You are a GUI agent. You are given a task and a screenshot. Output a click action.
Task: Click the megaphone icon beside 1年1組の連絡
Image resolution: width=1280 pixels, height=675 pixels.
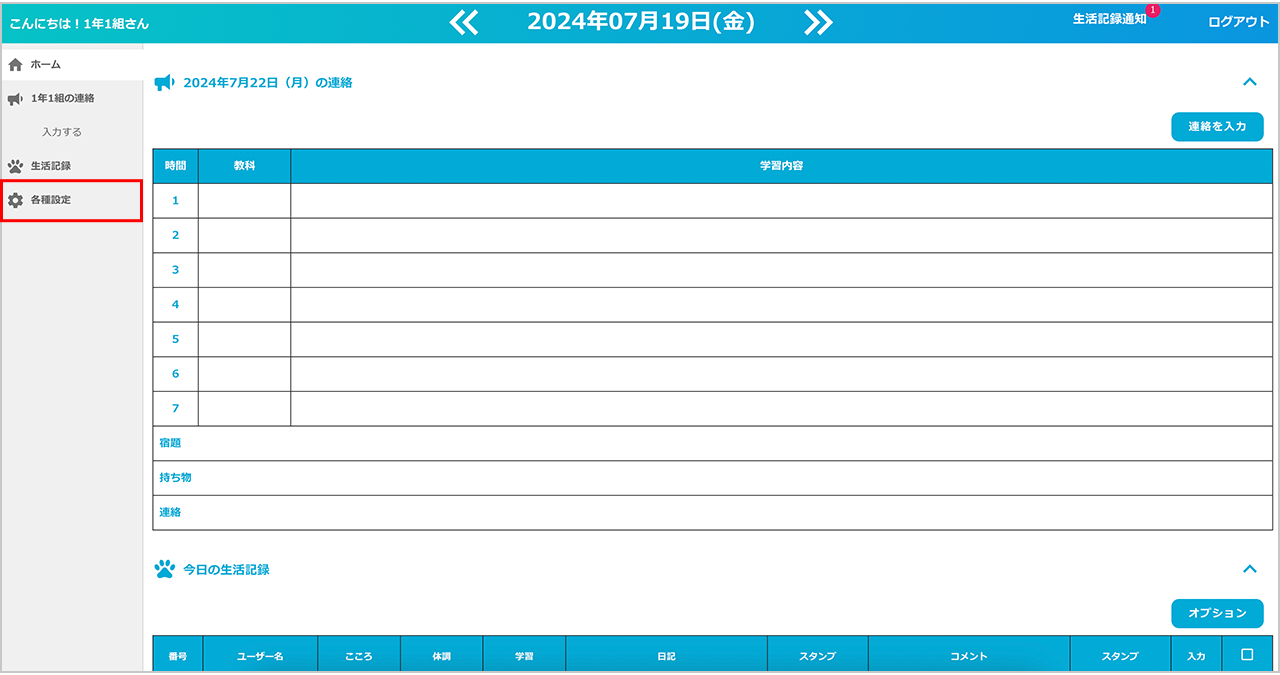coord(15,98)
